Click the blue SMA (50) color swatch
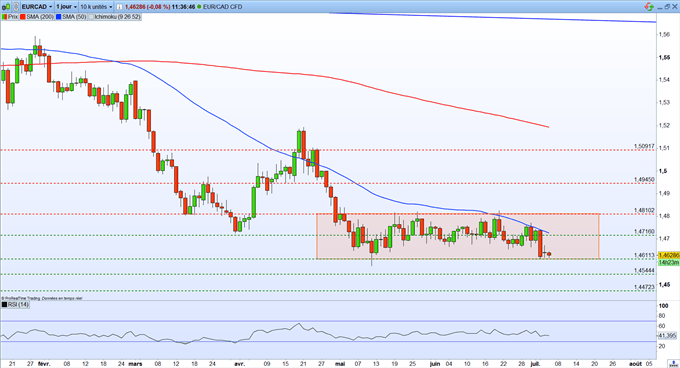This screenshot has height=368, width=680. point(59,17)
